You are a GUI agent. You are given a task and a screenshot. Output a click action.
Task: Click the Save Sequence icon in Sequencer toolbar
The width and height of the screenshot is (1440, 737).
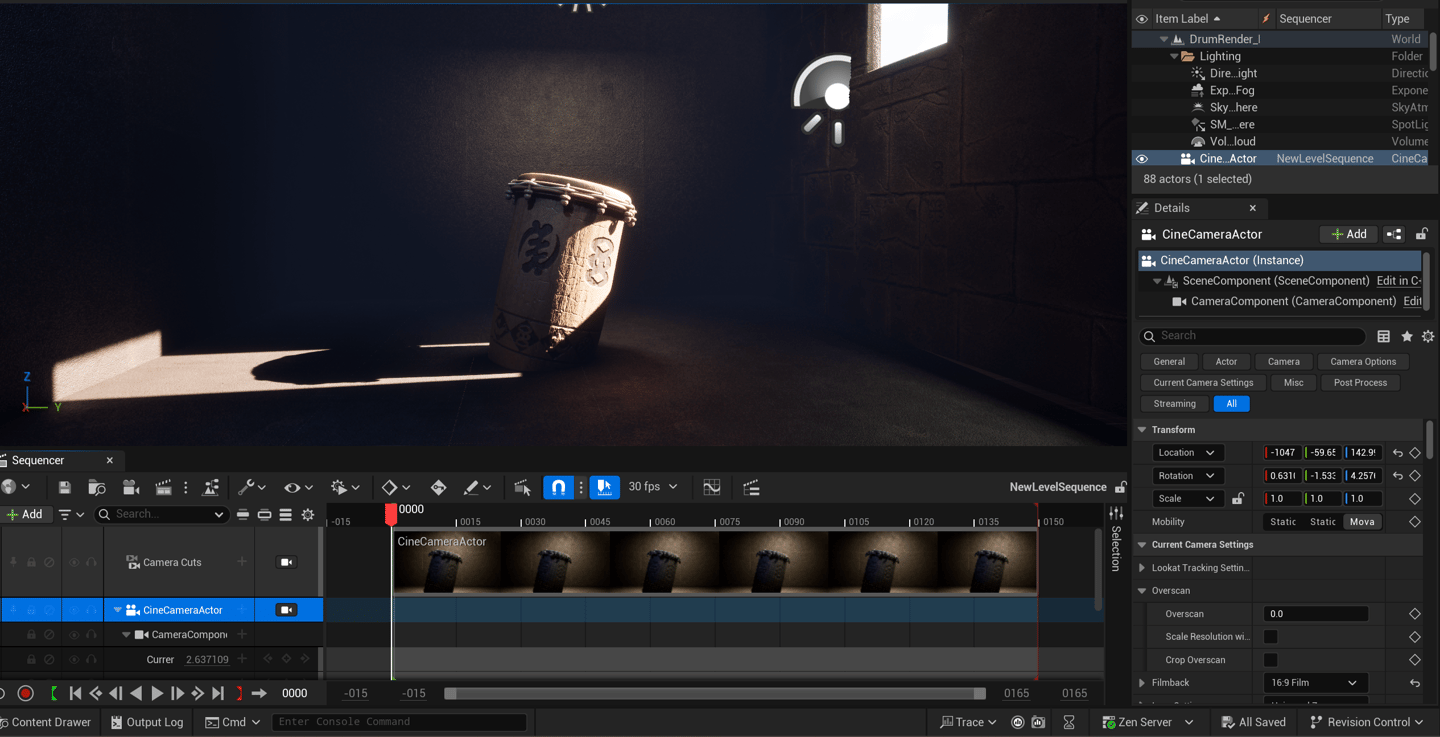[x=64, y=488]
